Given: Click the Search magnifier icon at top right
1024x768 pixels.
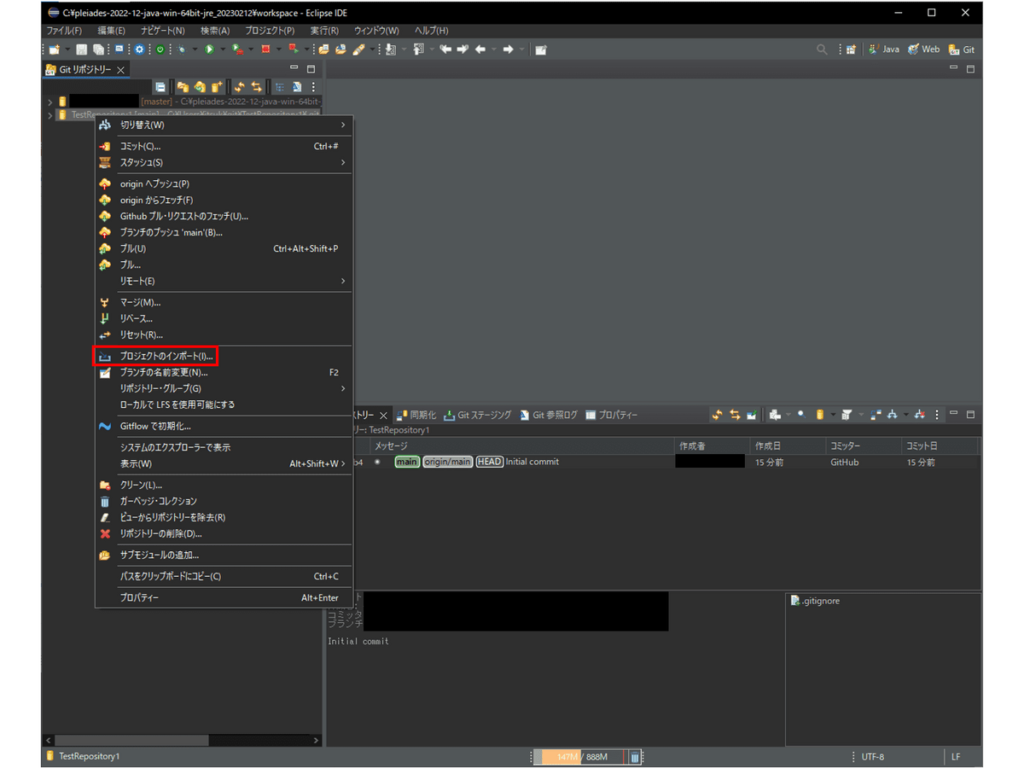Looking at the screenshot, I should point(822,50).
